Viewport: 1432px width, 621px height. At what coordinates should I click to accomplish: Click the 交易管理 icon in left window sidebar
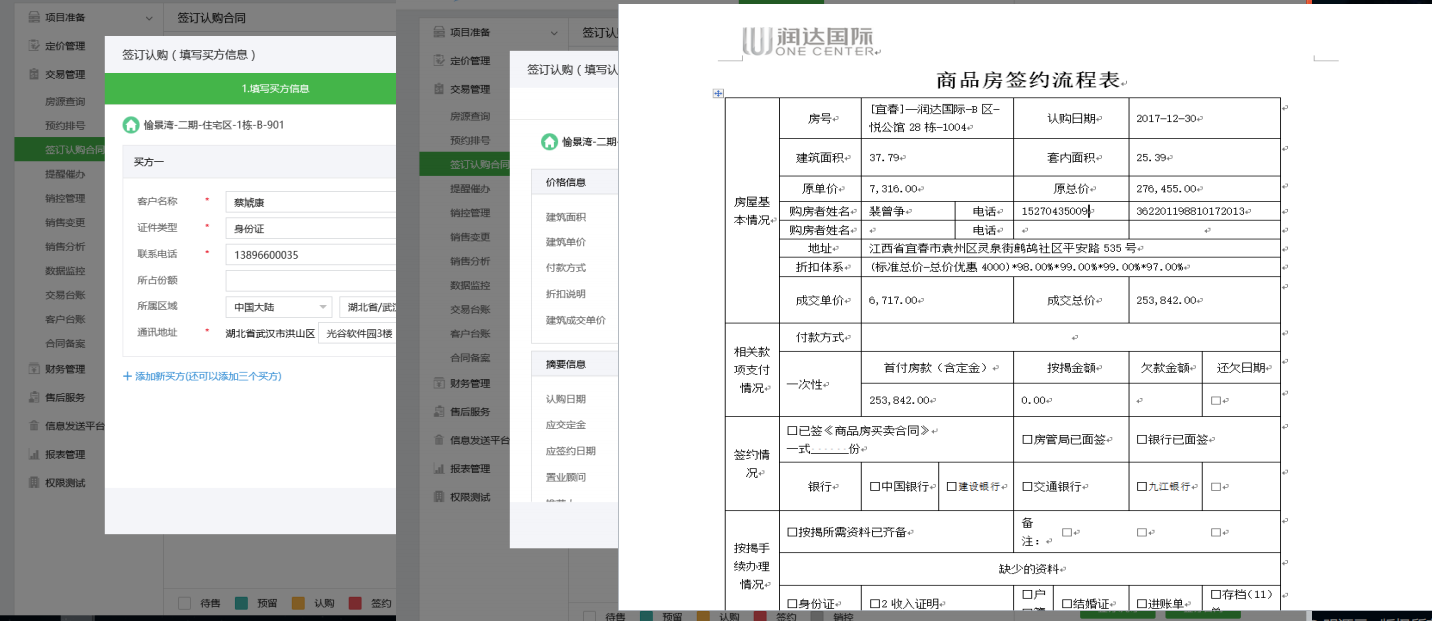(x=33, y=74)
